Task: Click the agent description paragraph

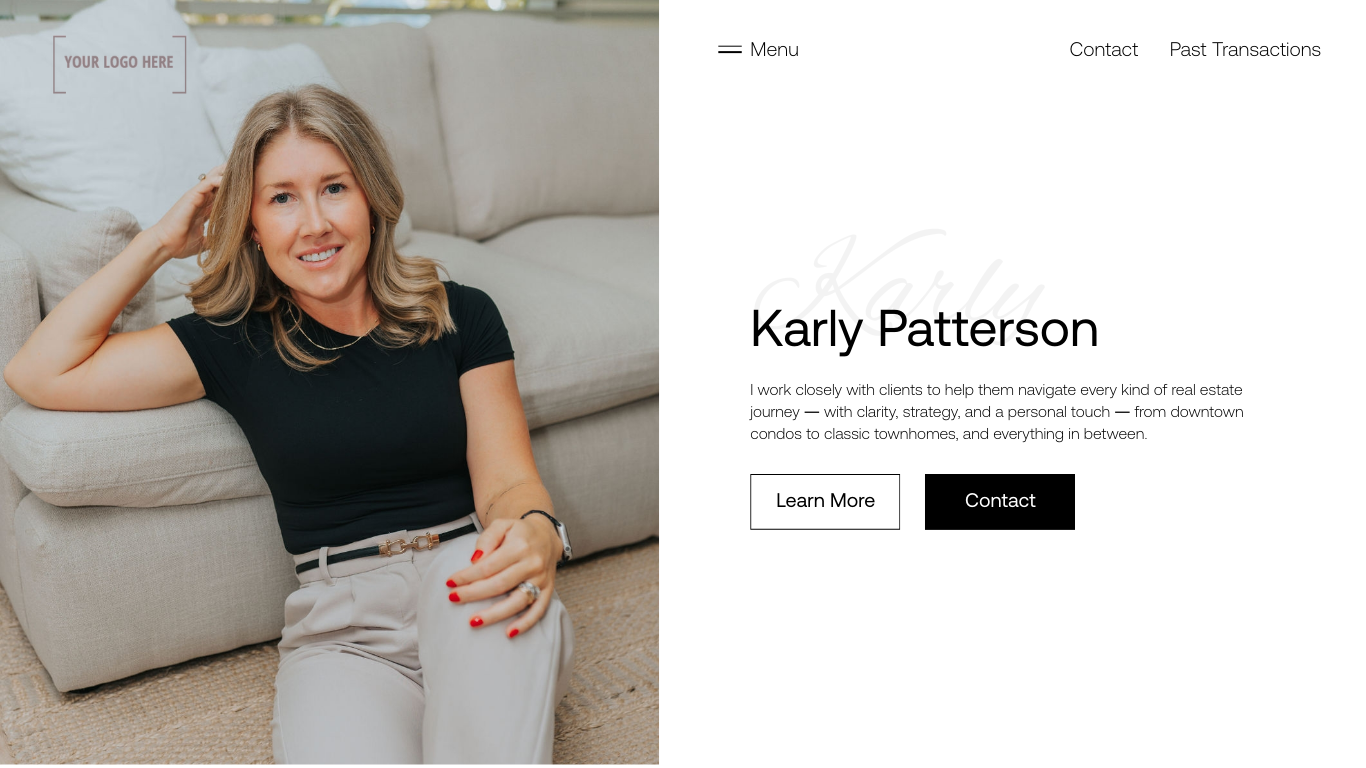Action: [x=997, y=412]
